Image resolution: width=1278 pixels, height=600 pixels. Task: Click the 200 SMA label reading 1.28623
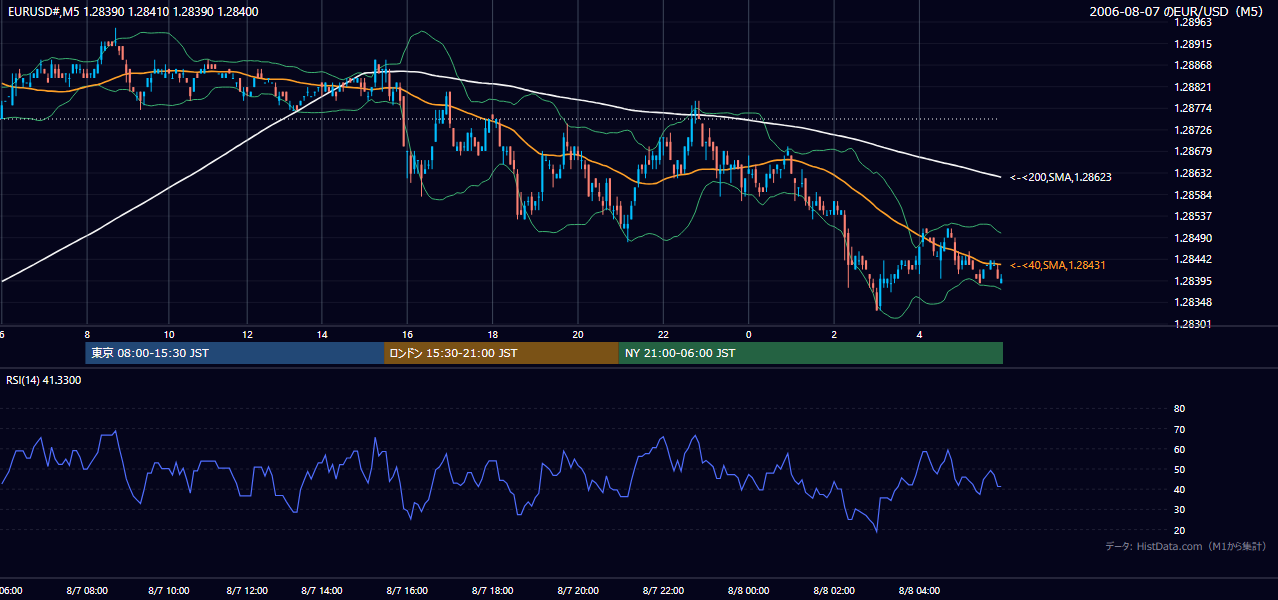[x=1061, y=177]
